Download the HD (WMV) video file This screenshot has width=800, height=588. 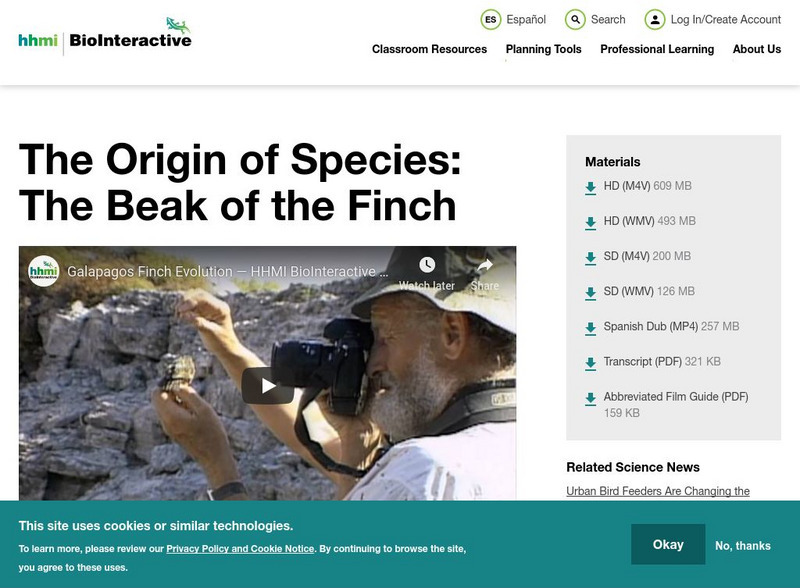[622, 218]
